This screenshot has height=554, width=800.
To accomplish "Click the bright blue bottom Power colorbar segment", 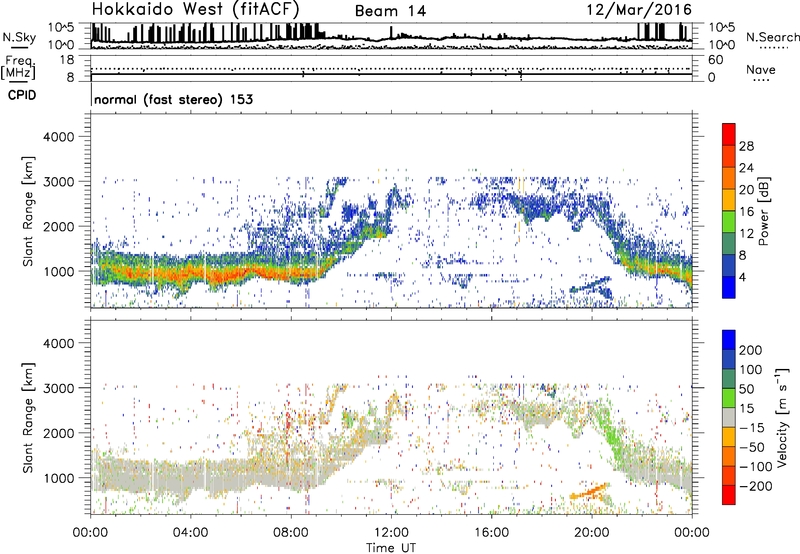I will [x=729, y=287].
